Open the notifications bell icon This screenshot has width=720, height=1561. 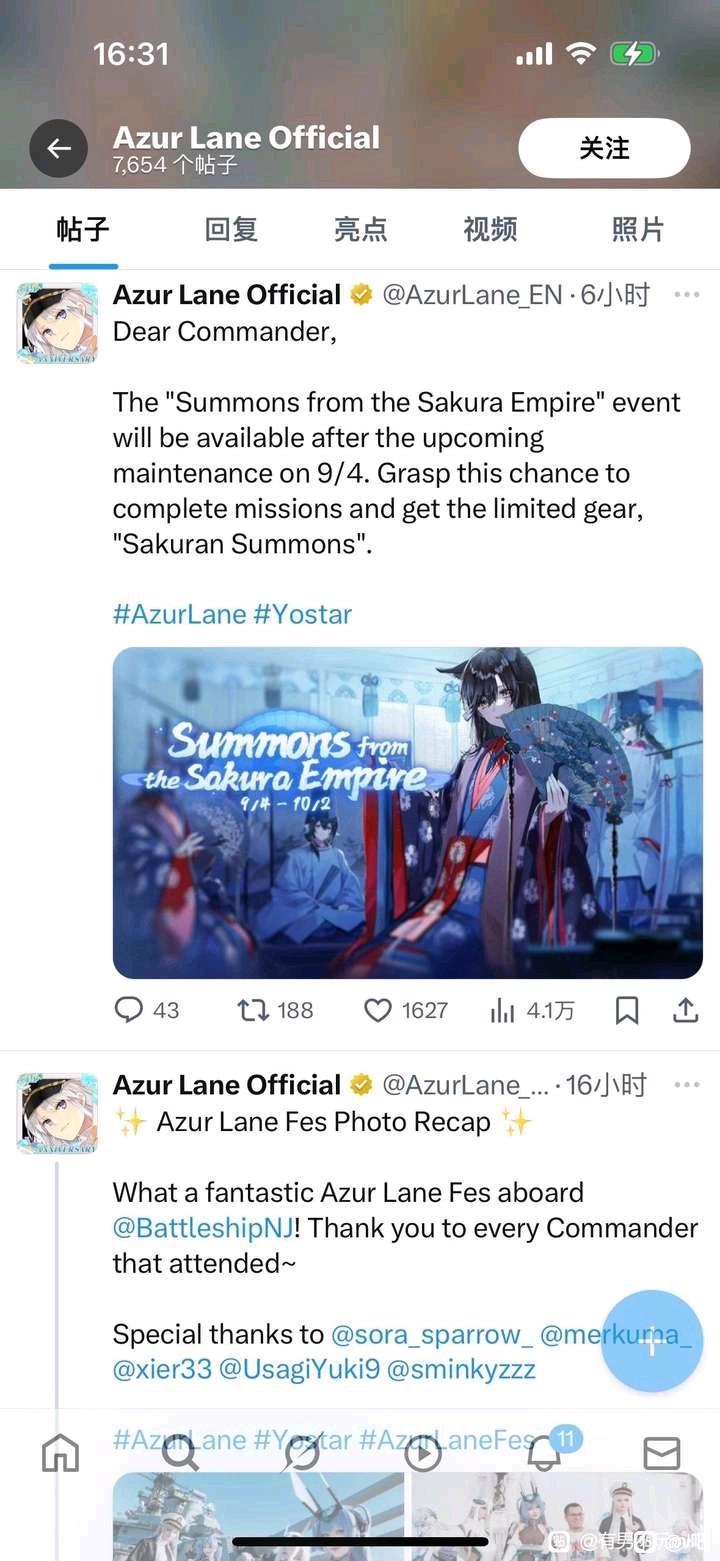coord(544,1453)
